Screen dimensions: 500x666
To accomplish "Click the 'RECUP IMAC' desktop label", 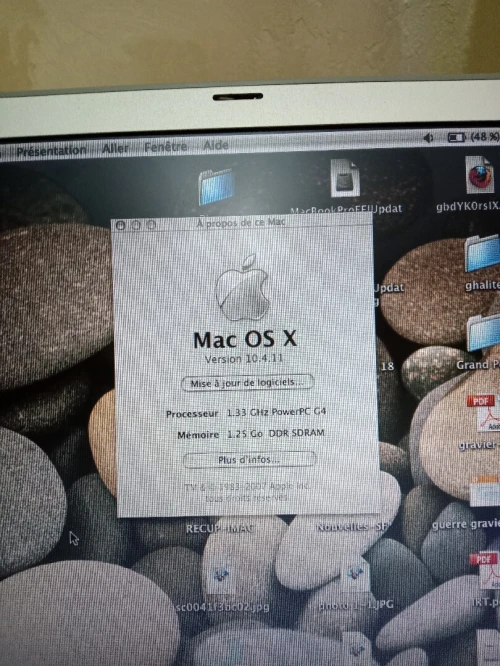I will [x=220, y=528].
